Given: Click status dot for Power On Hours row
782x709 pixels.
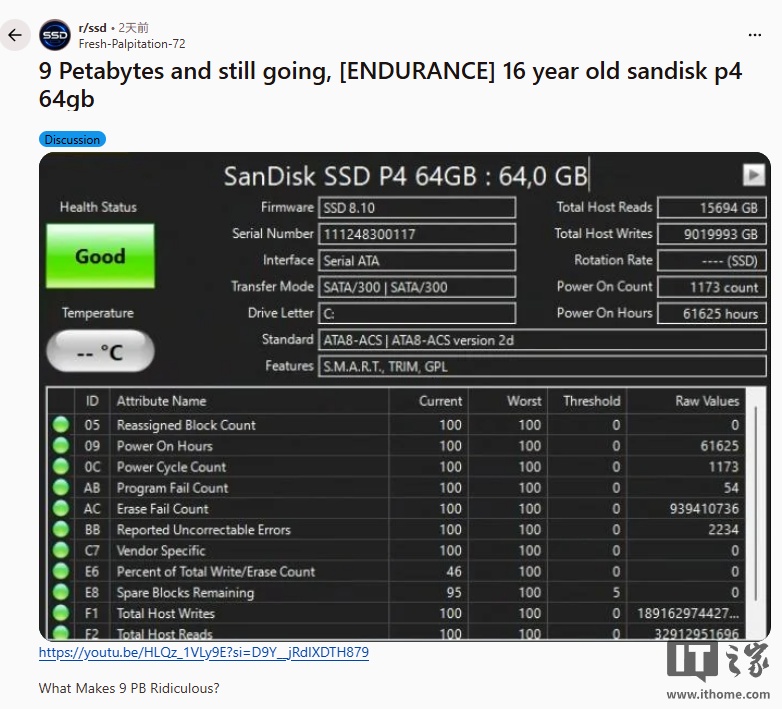Looking at the screenshot, I should click(61, 445).
